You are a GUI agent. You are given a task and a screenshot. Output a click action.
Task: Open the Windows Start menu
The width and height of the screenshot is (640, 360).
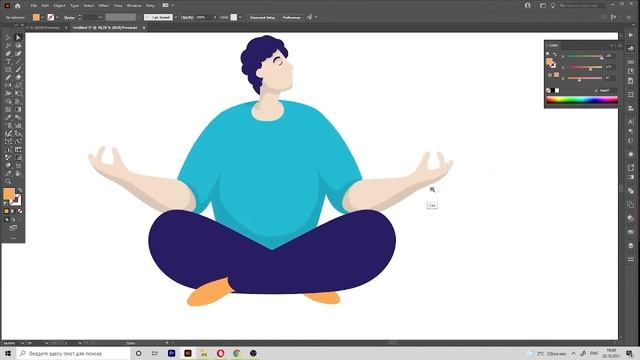click(8, 353)
